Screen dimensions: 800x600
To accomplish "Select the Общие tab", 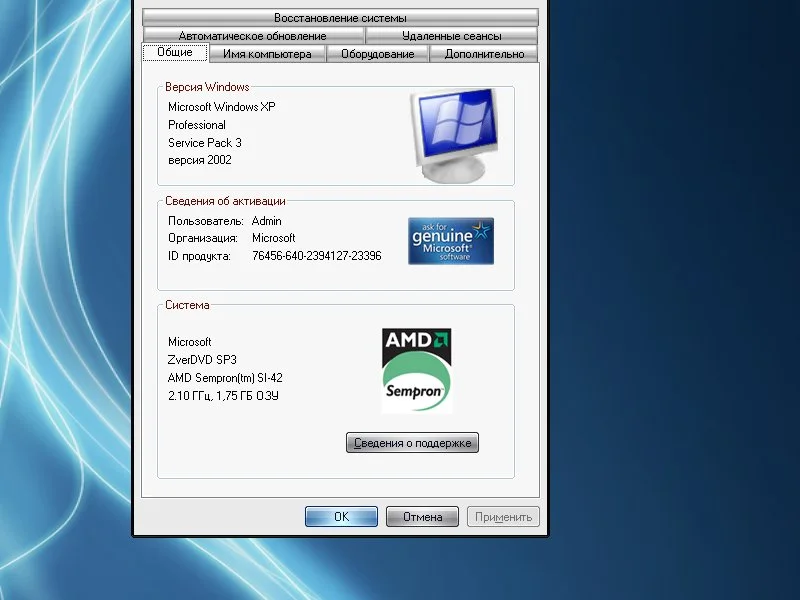I will click(x=175, y=53).
